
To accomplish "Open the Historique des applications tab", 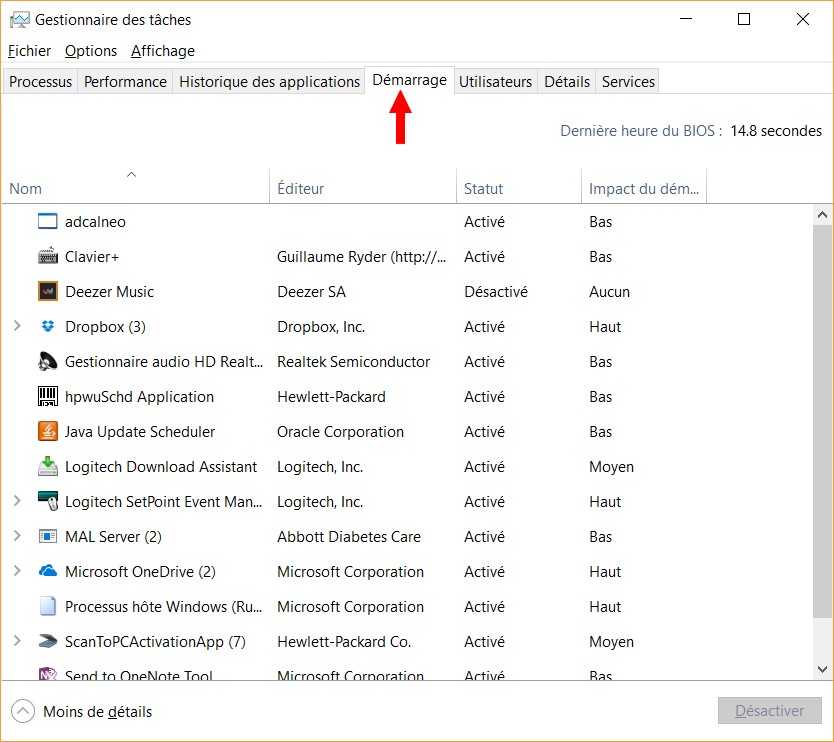I will click(x=269, y=81).
